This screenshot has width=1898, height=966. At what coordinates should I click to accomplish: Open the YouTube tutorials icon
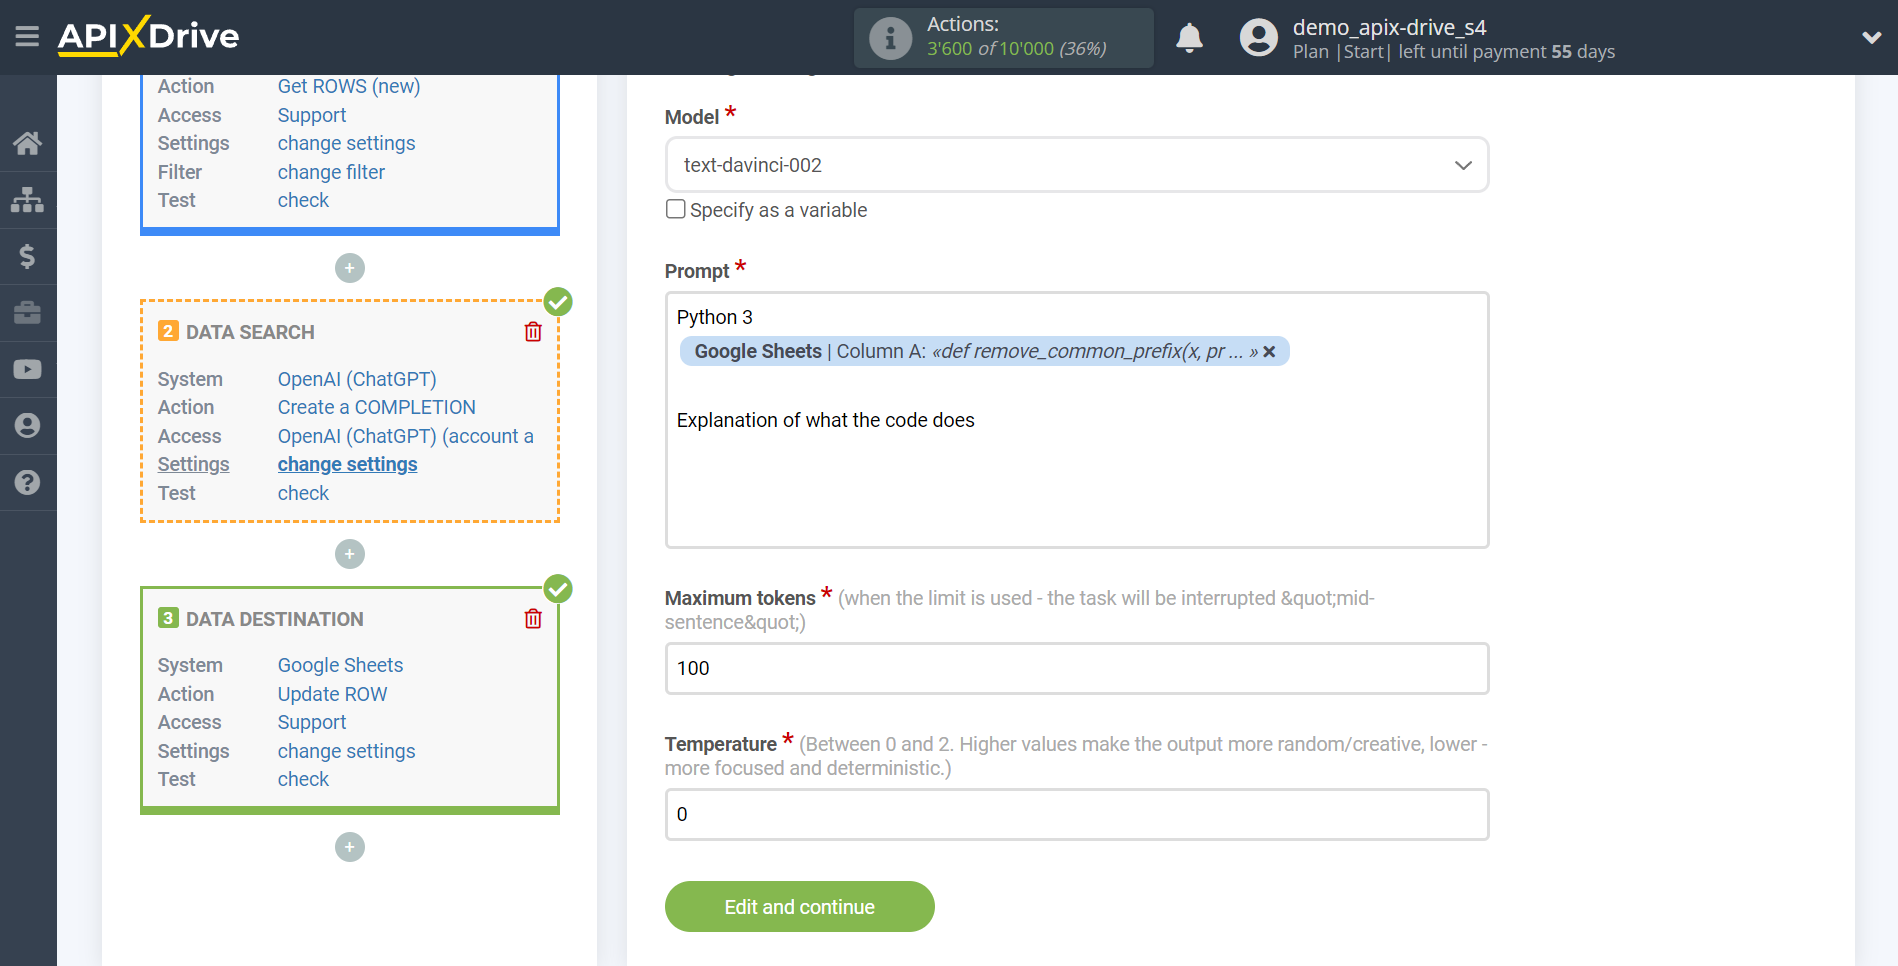click(28, 369)
